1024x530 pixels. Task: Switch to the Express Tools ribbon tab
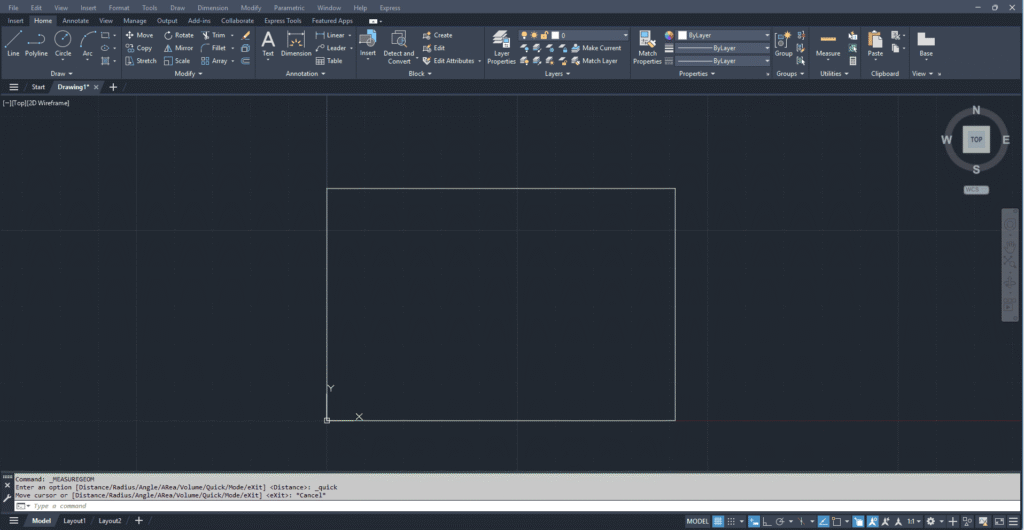point(283,21)
